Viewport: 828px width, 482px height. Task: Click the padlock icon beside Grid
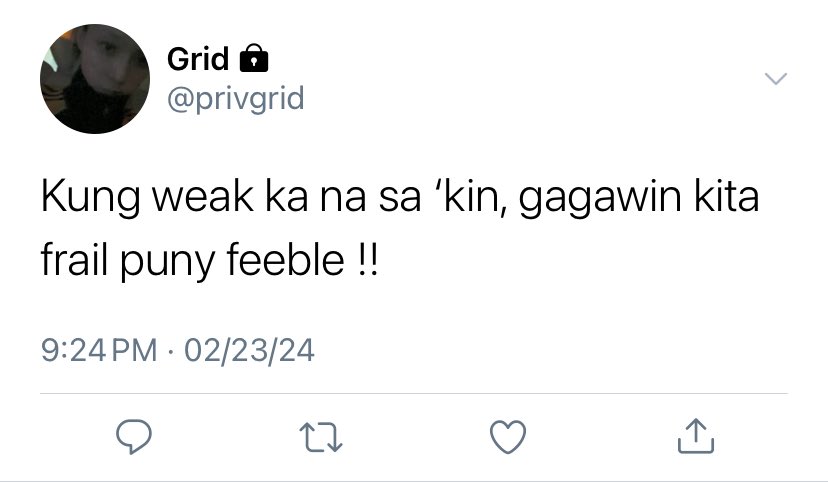(x=254, y=58)
